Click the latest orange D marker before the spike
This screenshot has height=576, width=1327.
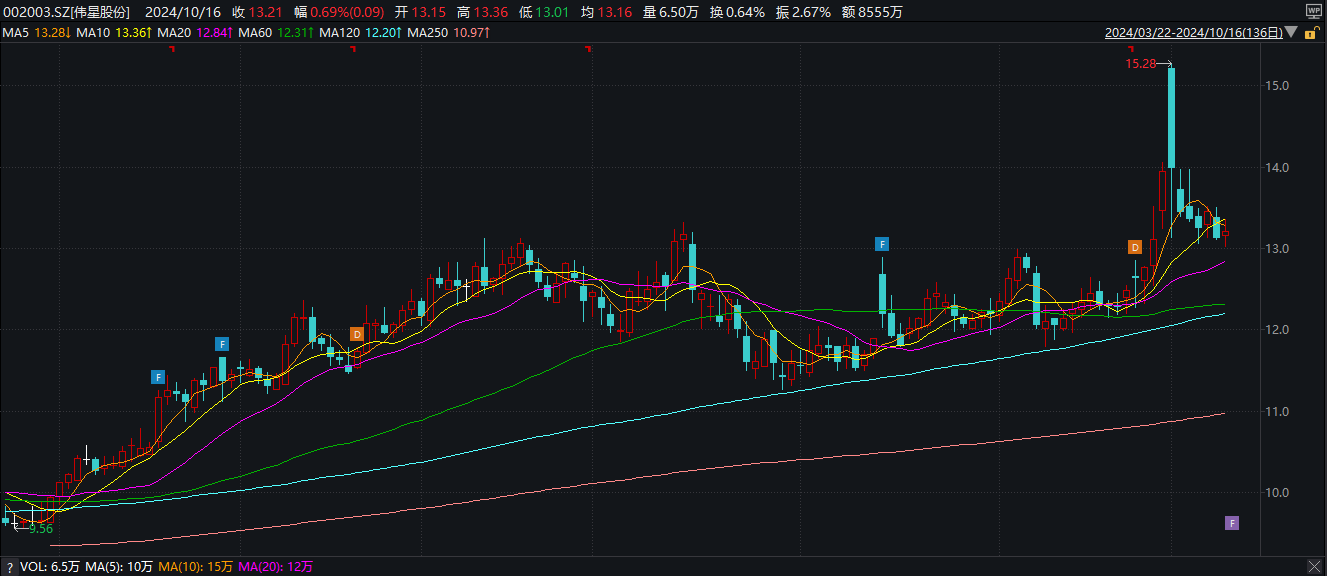(1135, 246)
